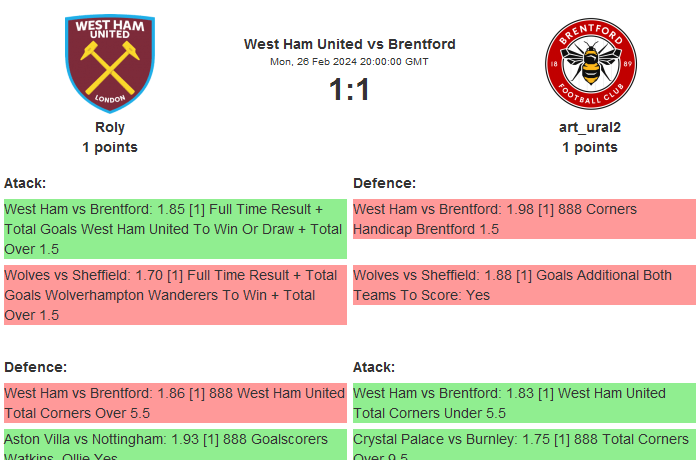Select the 1.88 Both Teams To Score bet
700x460 pixels.
tap(524, 285)
